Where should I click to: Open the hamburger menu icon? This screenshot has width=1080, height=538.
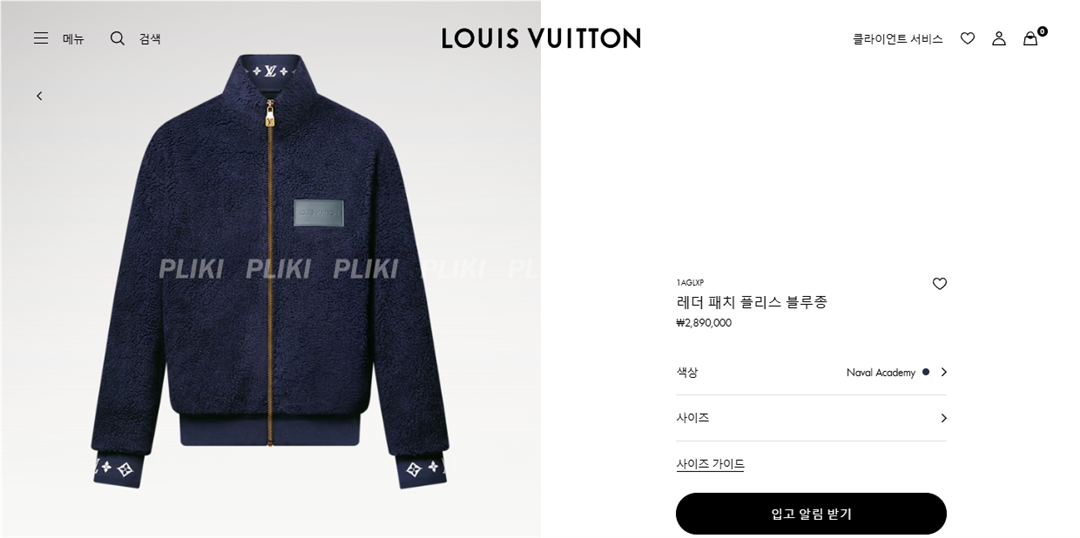click(41, 39)
